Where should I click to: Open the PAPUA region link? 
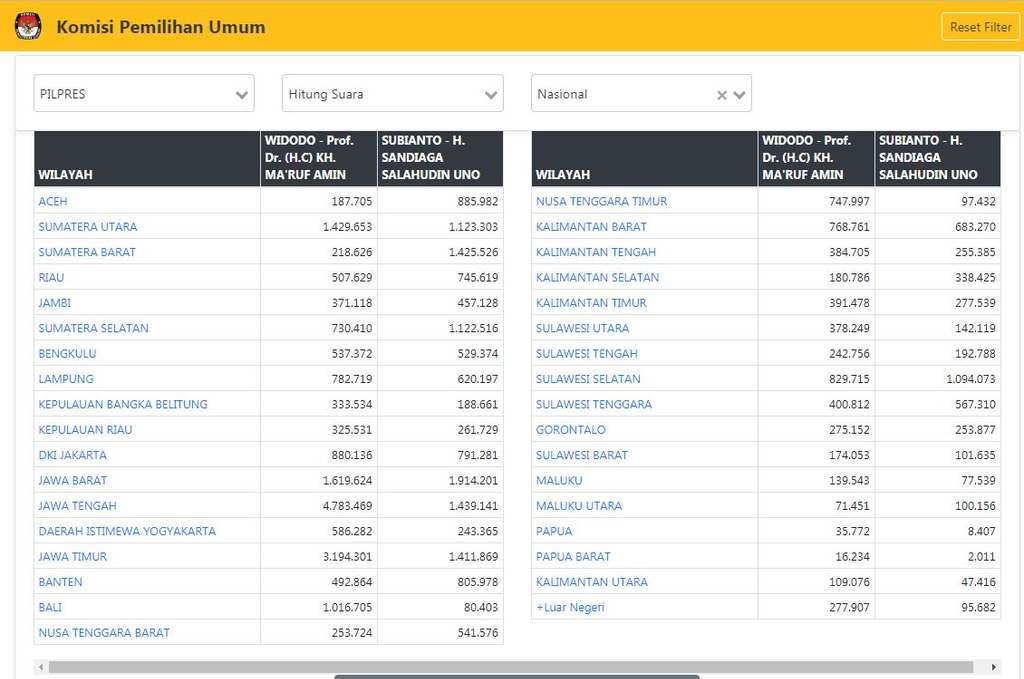(x=554, y=531)
